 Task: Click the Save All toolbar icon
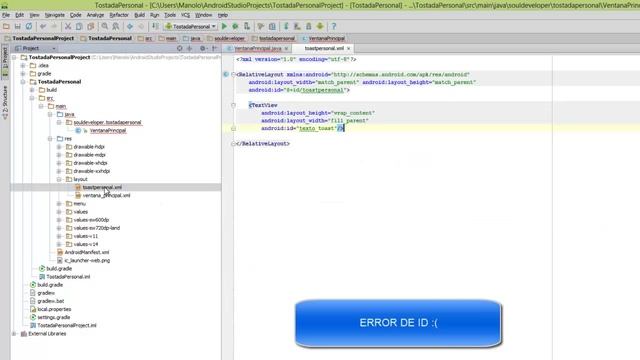pos(18,27)
